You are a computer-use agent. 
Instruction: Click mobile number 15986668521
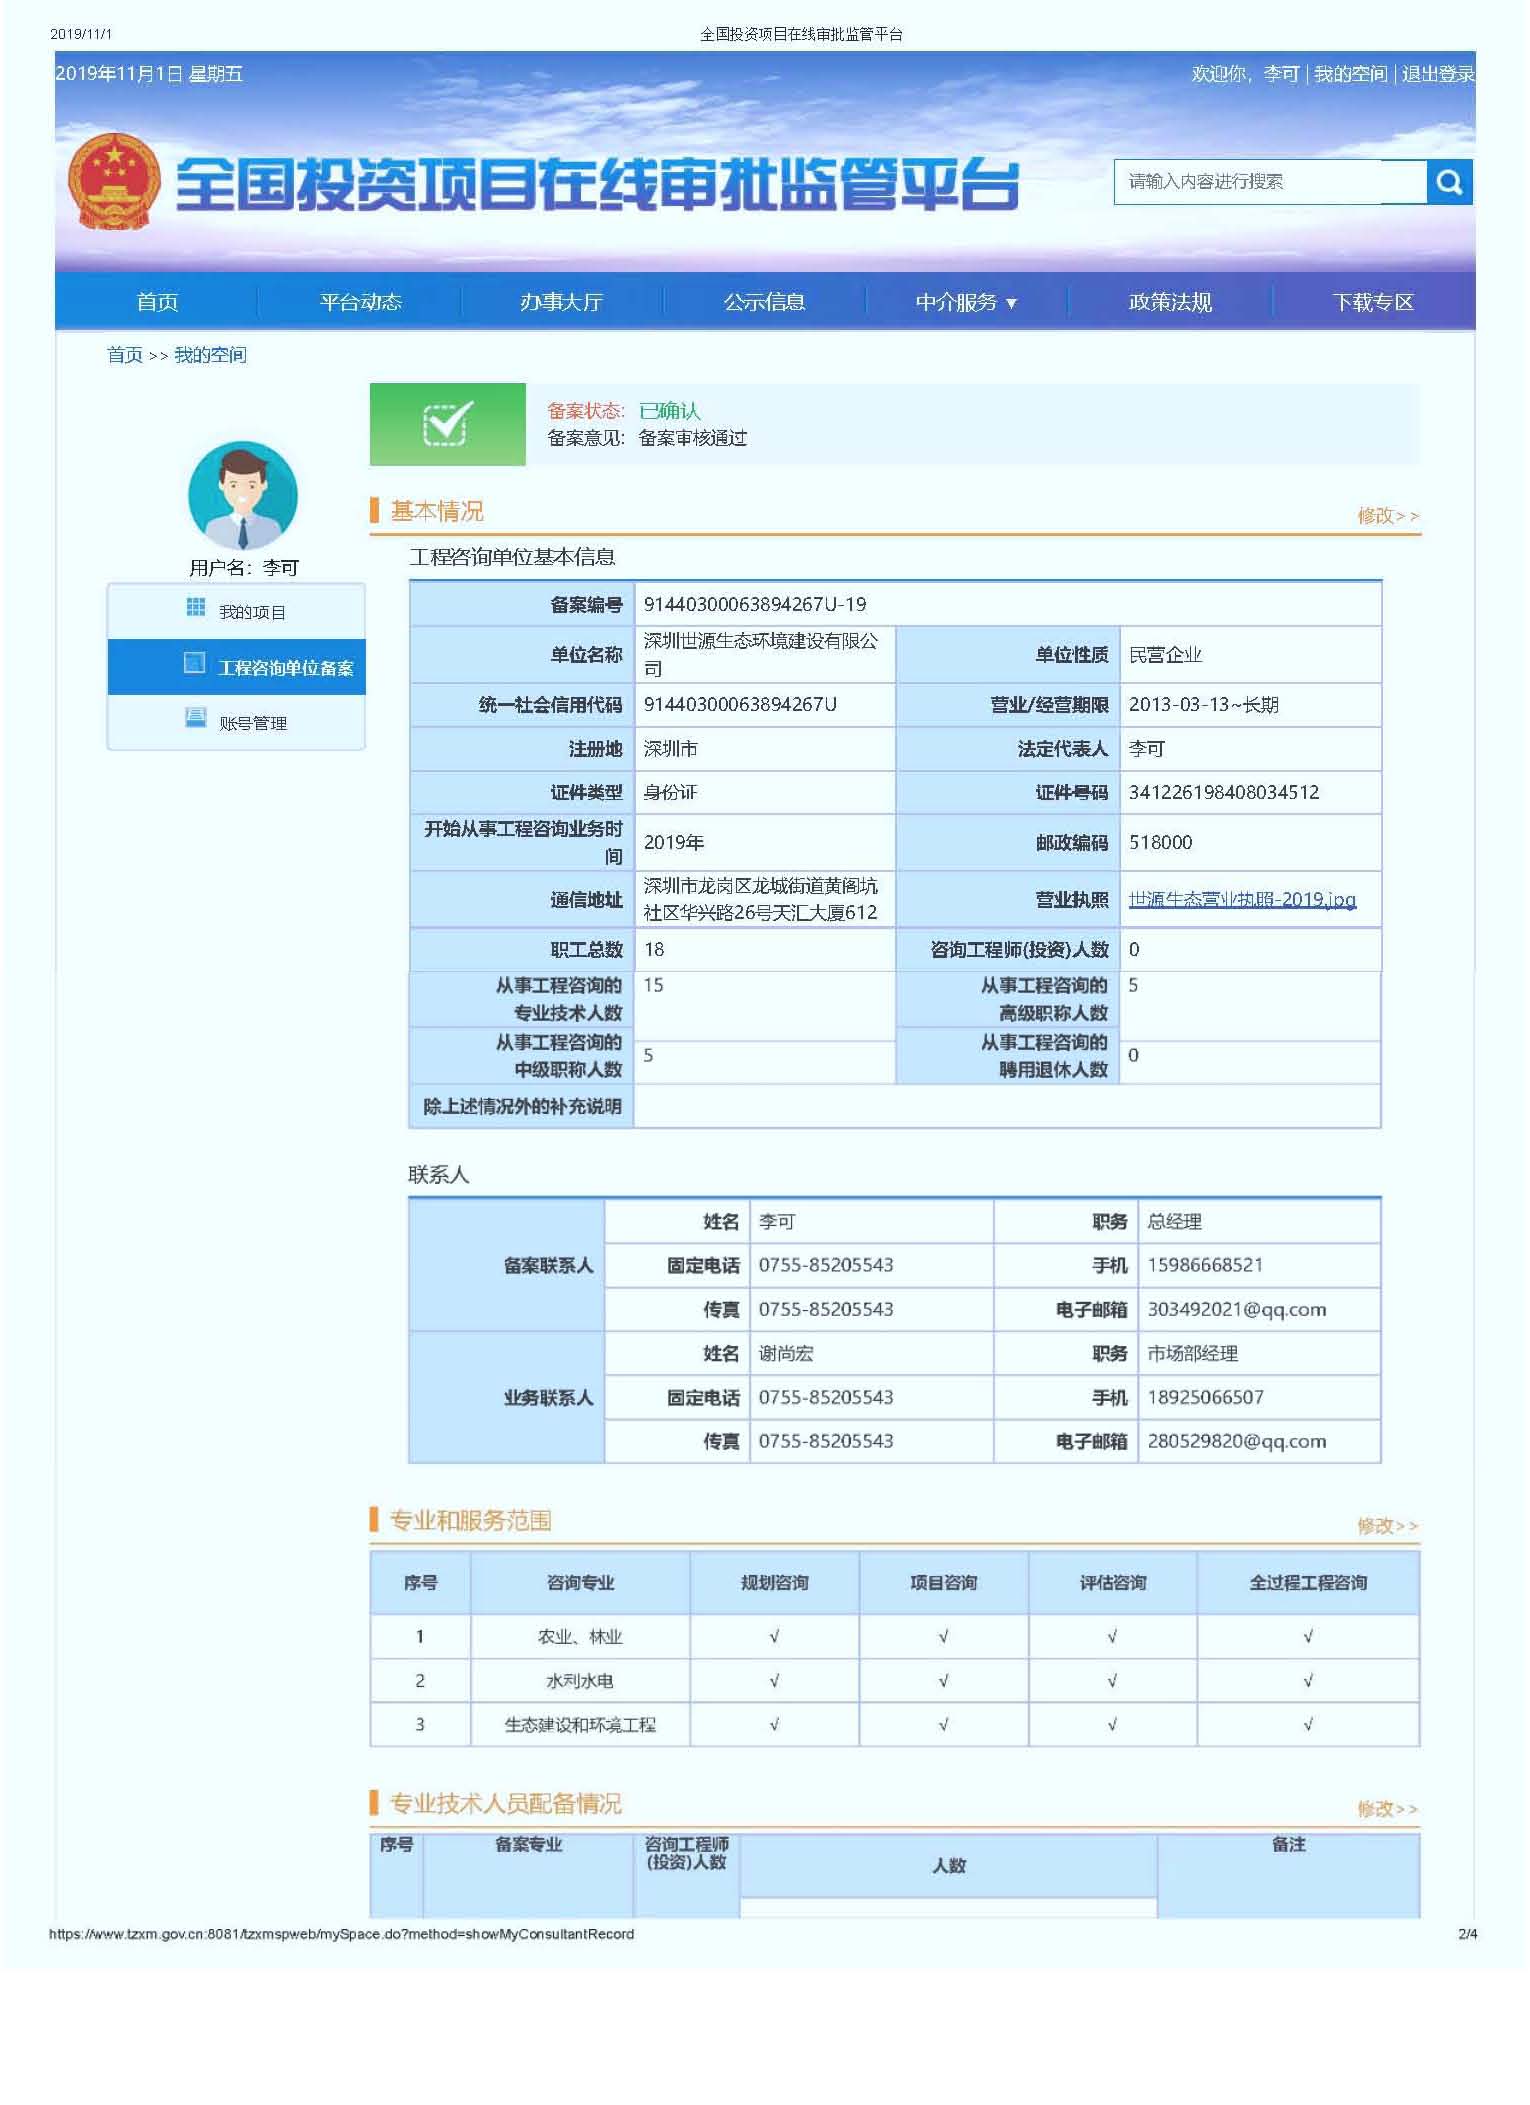click(1205, 1266)
